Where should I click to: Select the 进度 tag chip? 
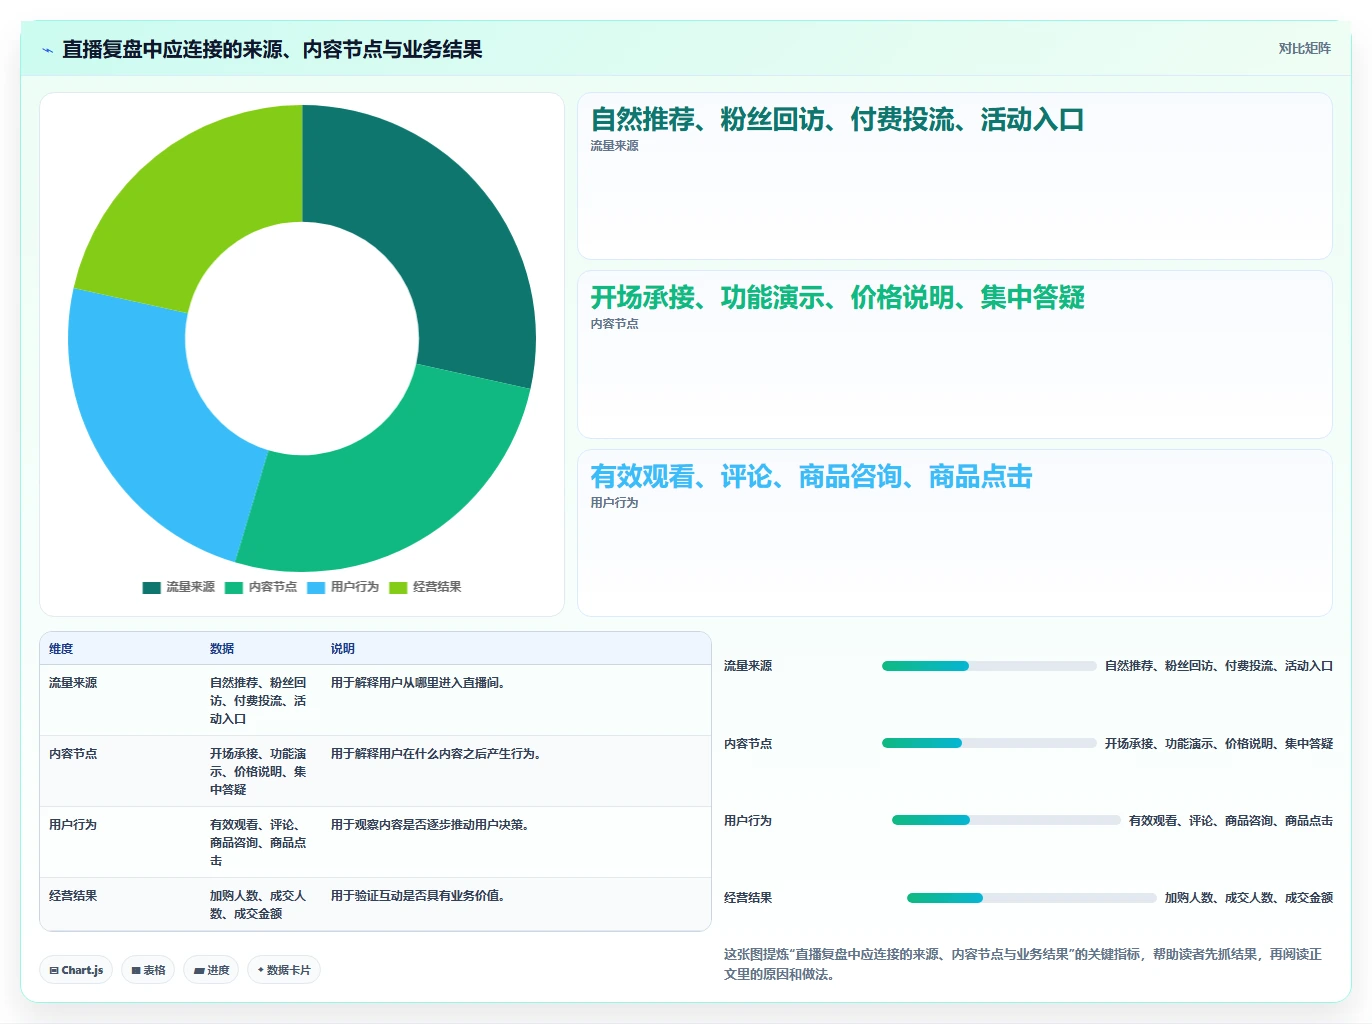point(211,970)
